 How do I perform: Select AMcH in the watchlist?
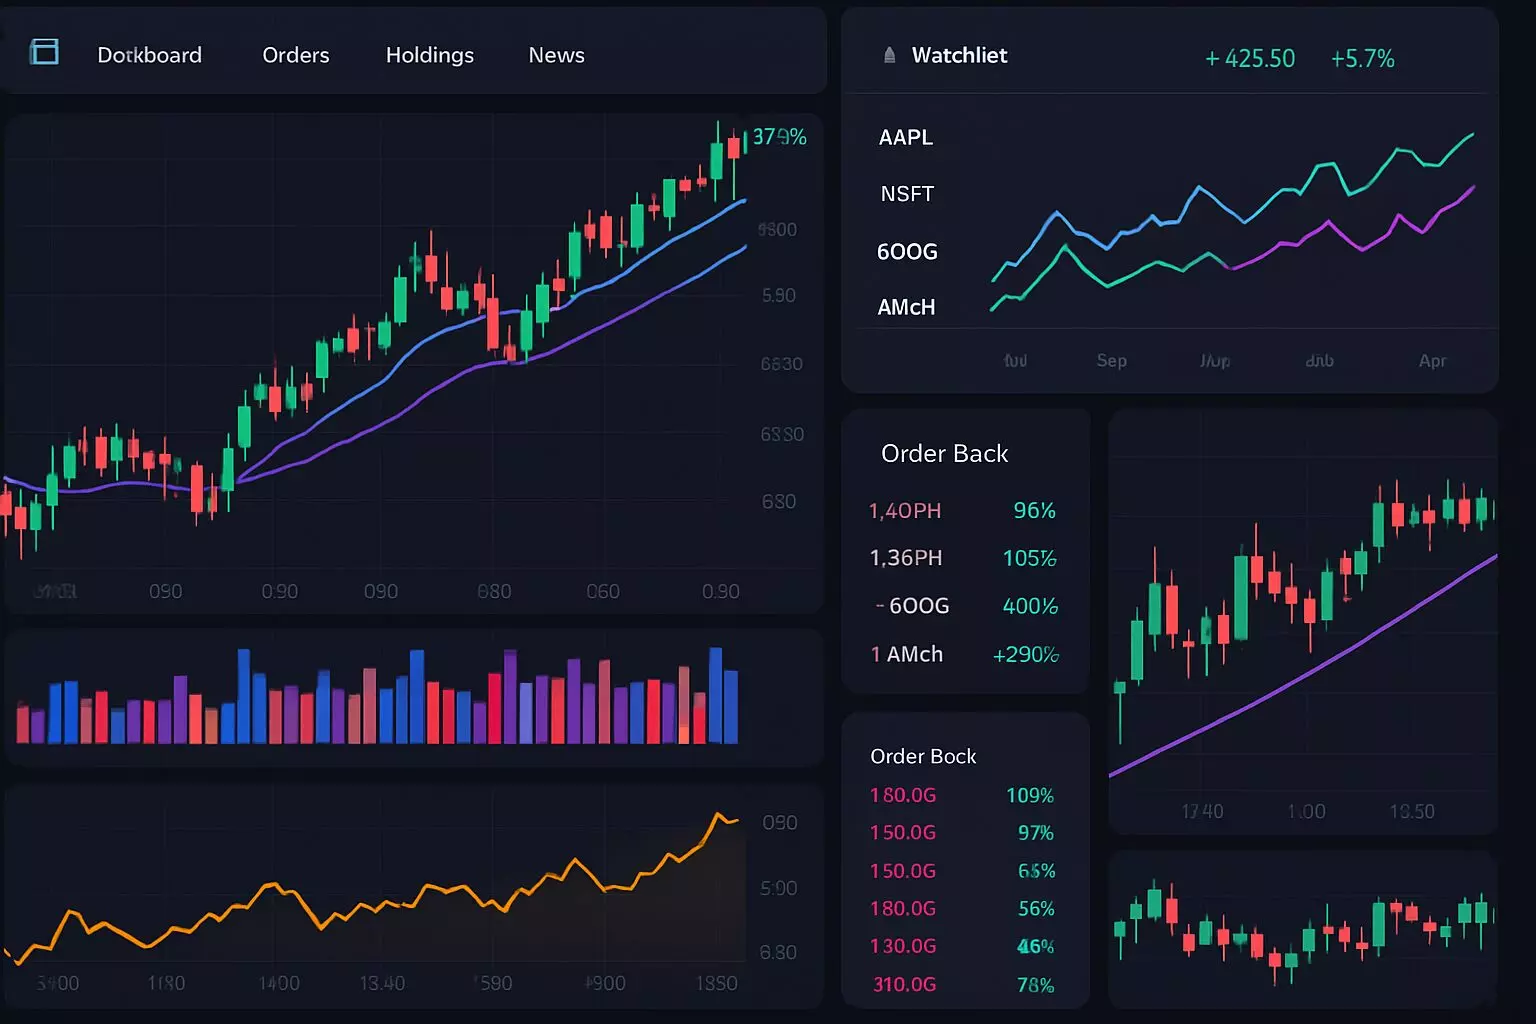coord(905,307)
